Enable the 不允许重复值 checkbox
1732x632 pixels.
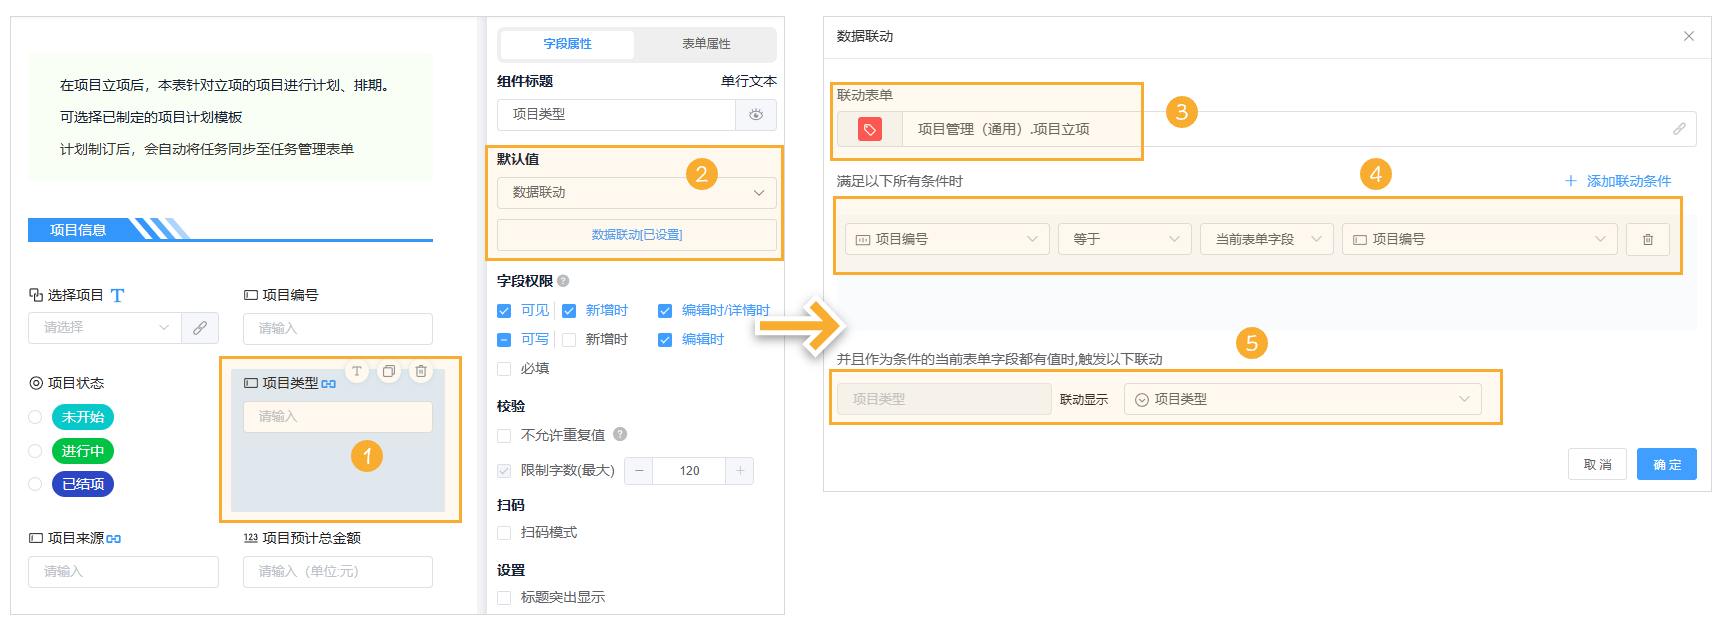point(504,436)
